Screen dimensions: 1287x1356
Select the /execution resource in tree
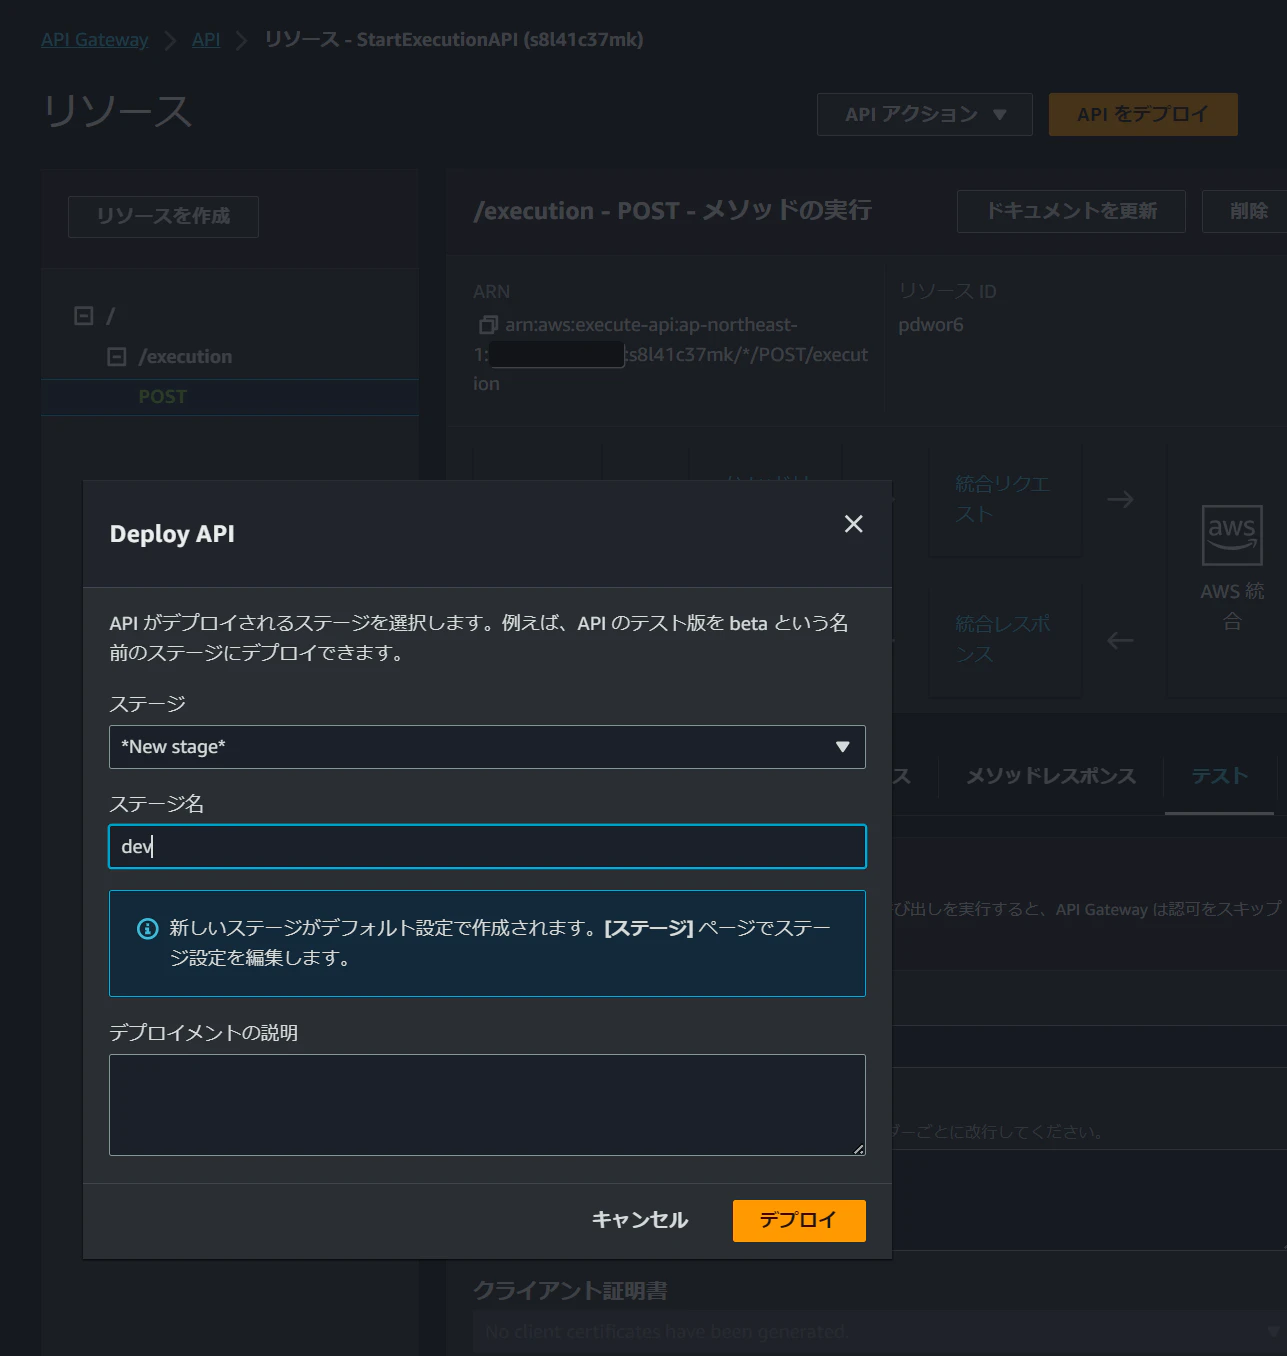coord(185,357)
